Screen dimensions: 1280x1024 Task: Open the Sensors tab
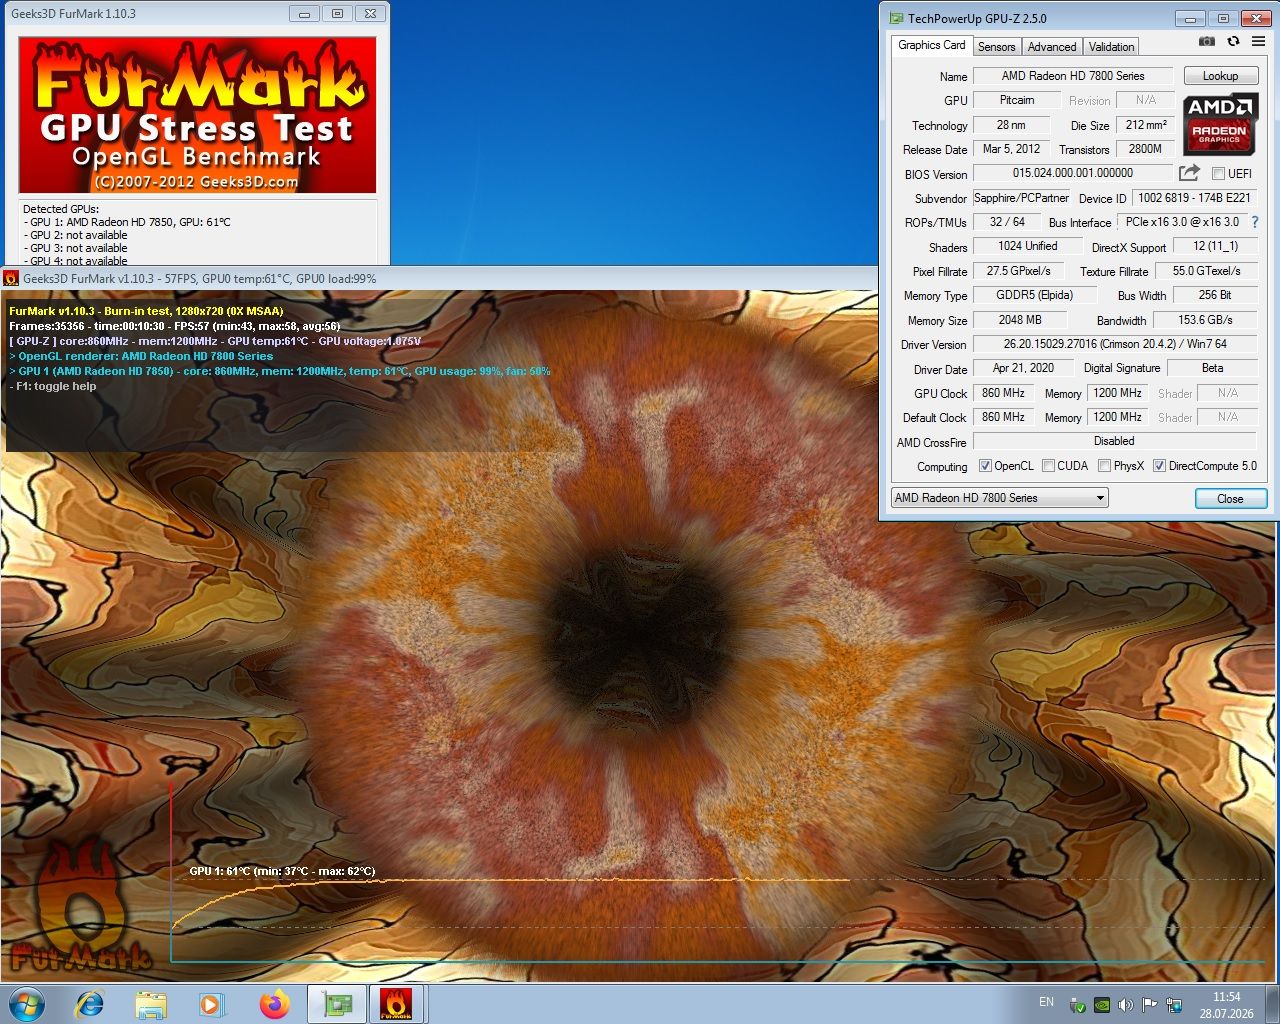[996, 47]
